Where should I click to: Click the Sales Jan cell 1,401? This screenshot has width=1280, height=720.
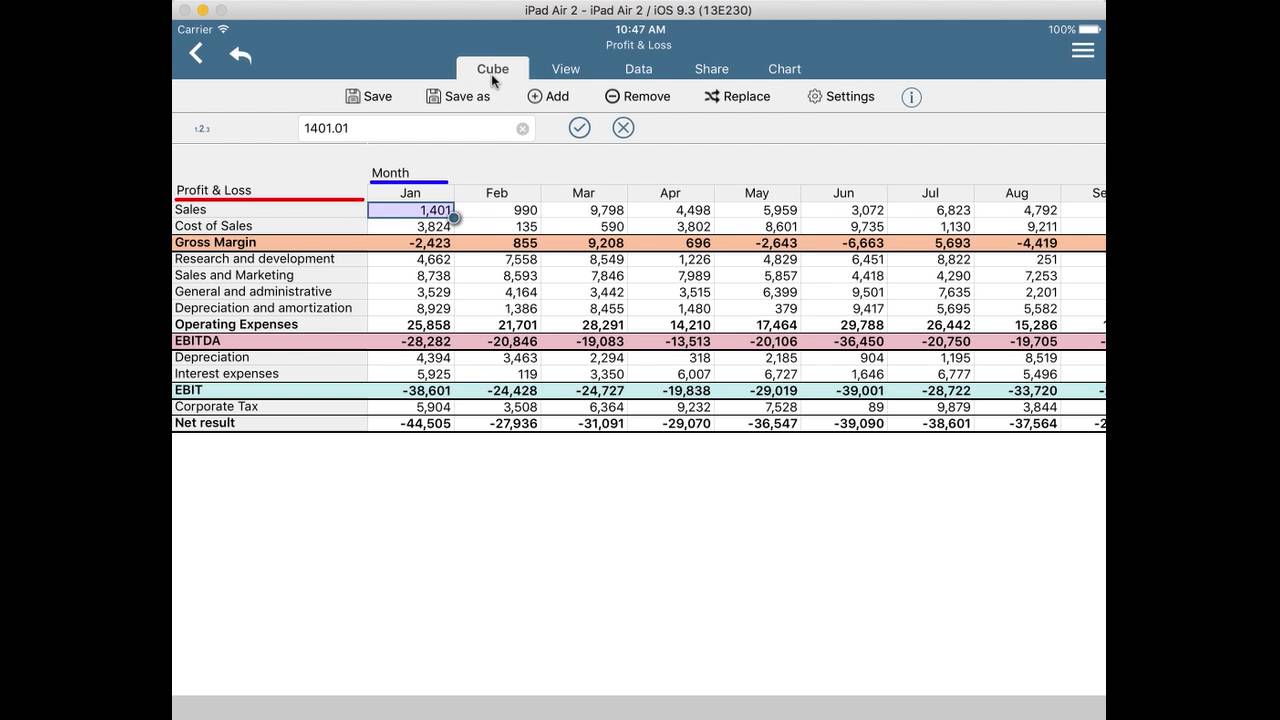tap(411, 210)
